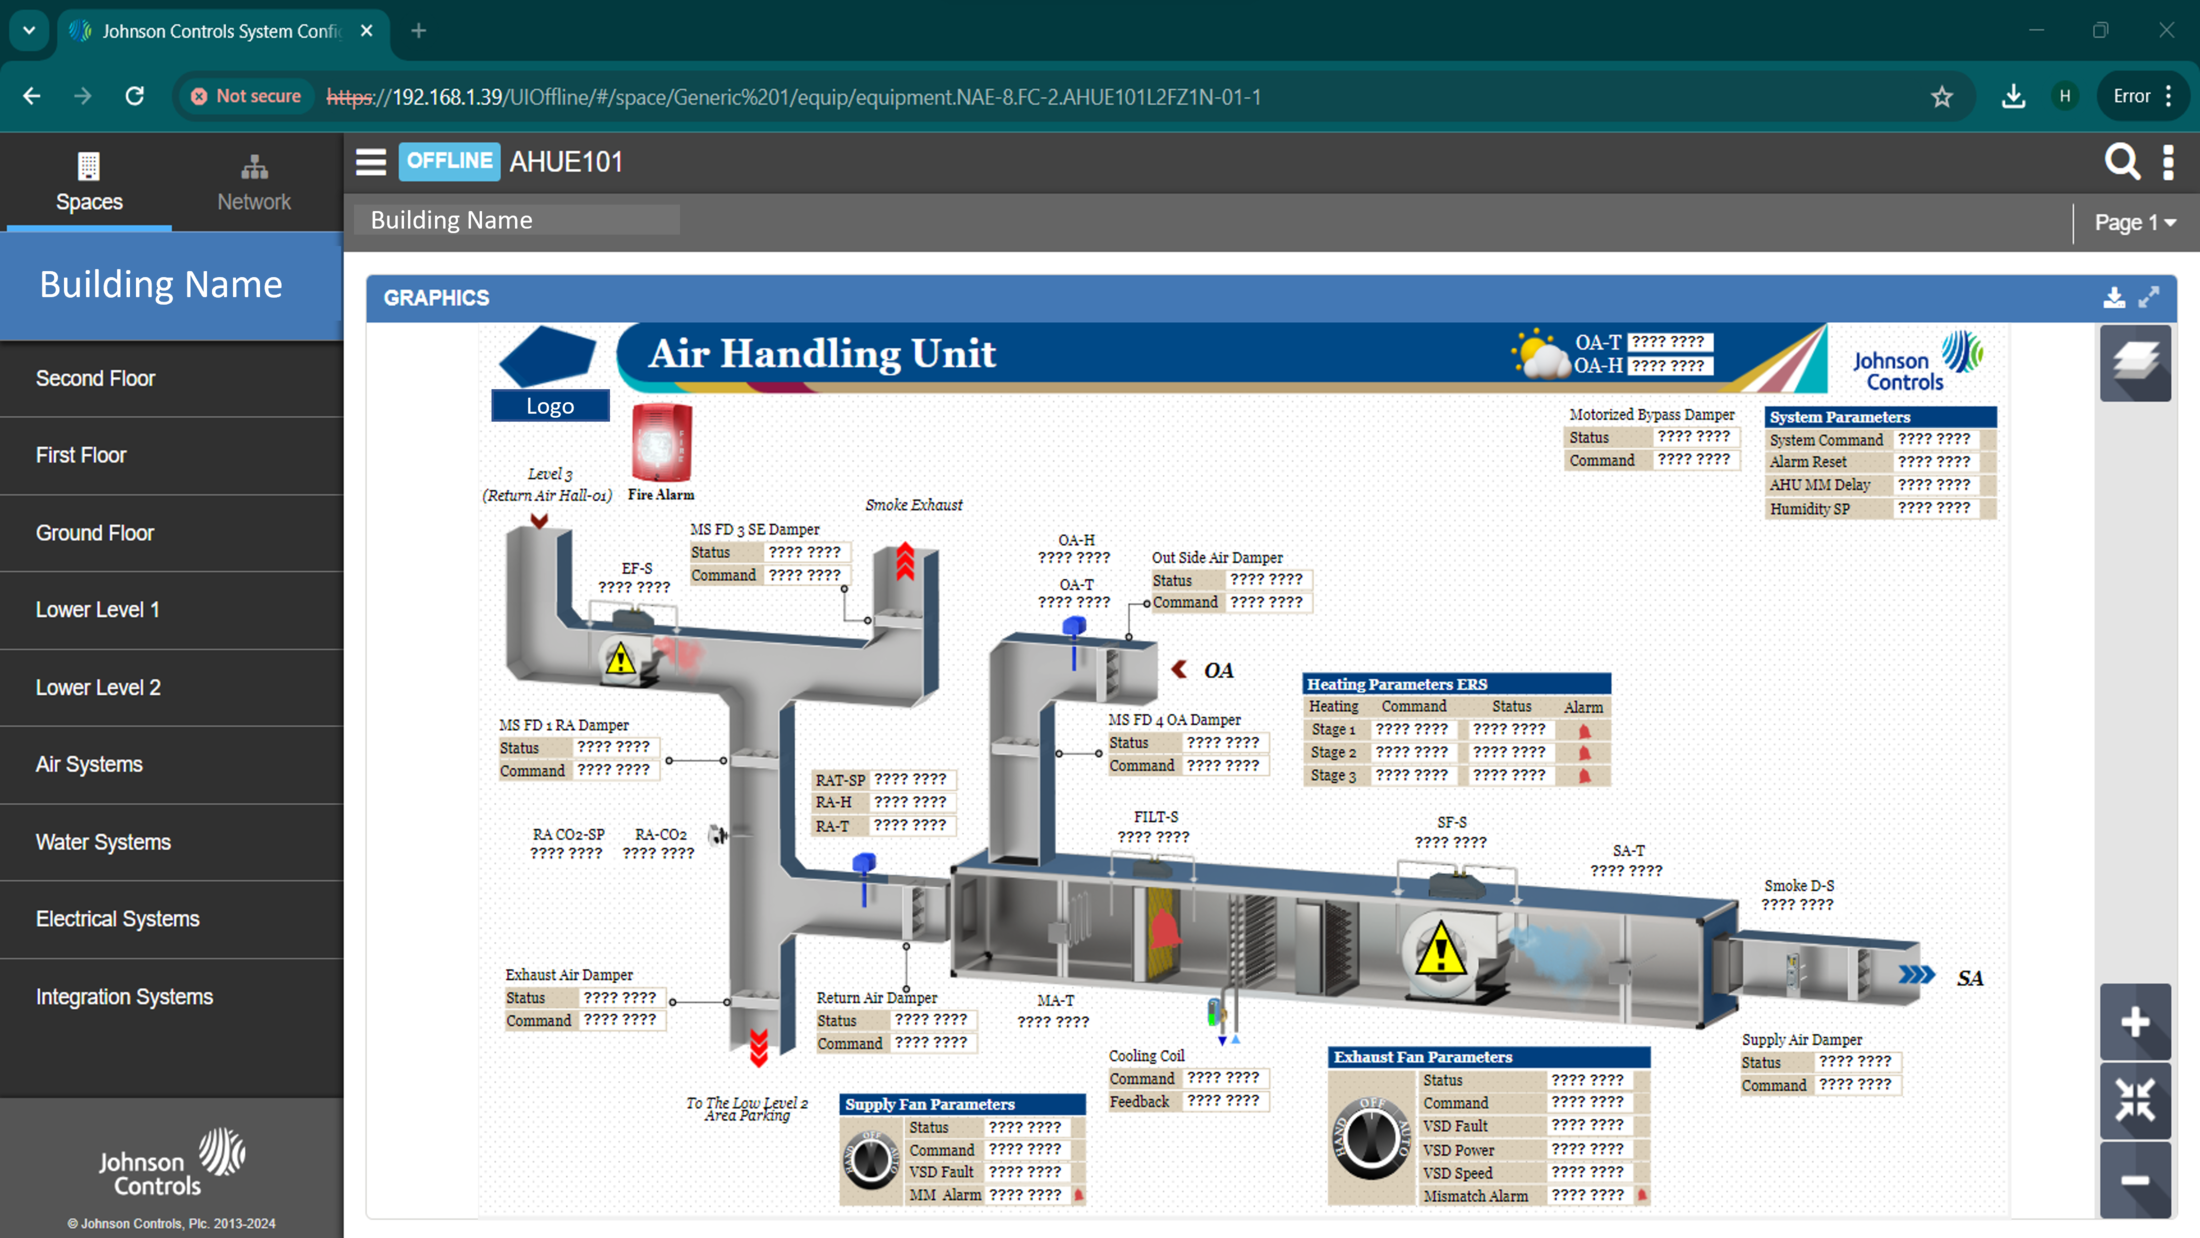Click the search magnifier icon
Viewport: 2200px width, 1238px height.
pyautogui.click(x=2121, y=162)
